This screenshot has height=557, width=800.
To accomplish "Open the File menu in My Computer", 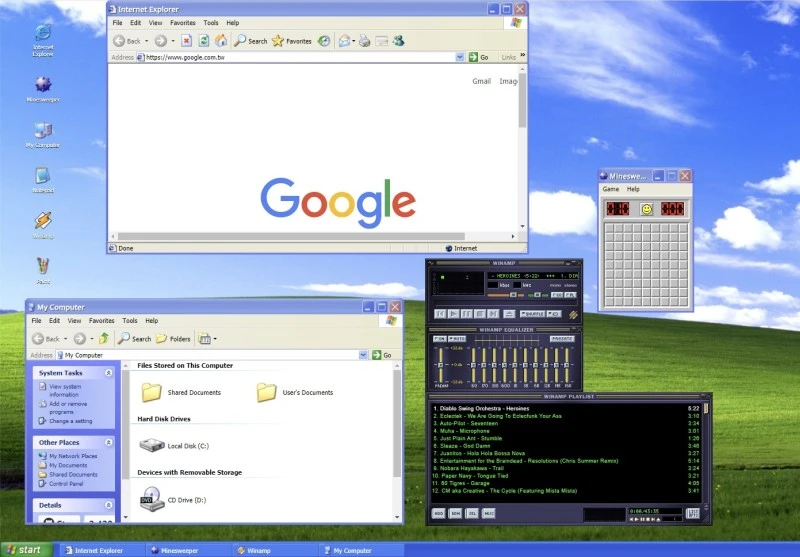I will 37,321.
